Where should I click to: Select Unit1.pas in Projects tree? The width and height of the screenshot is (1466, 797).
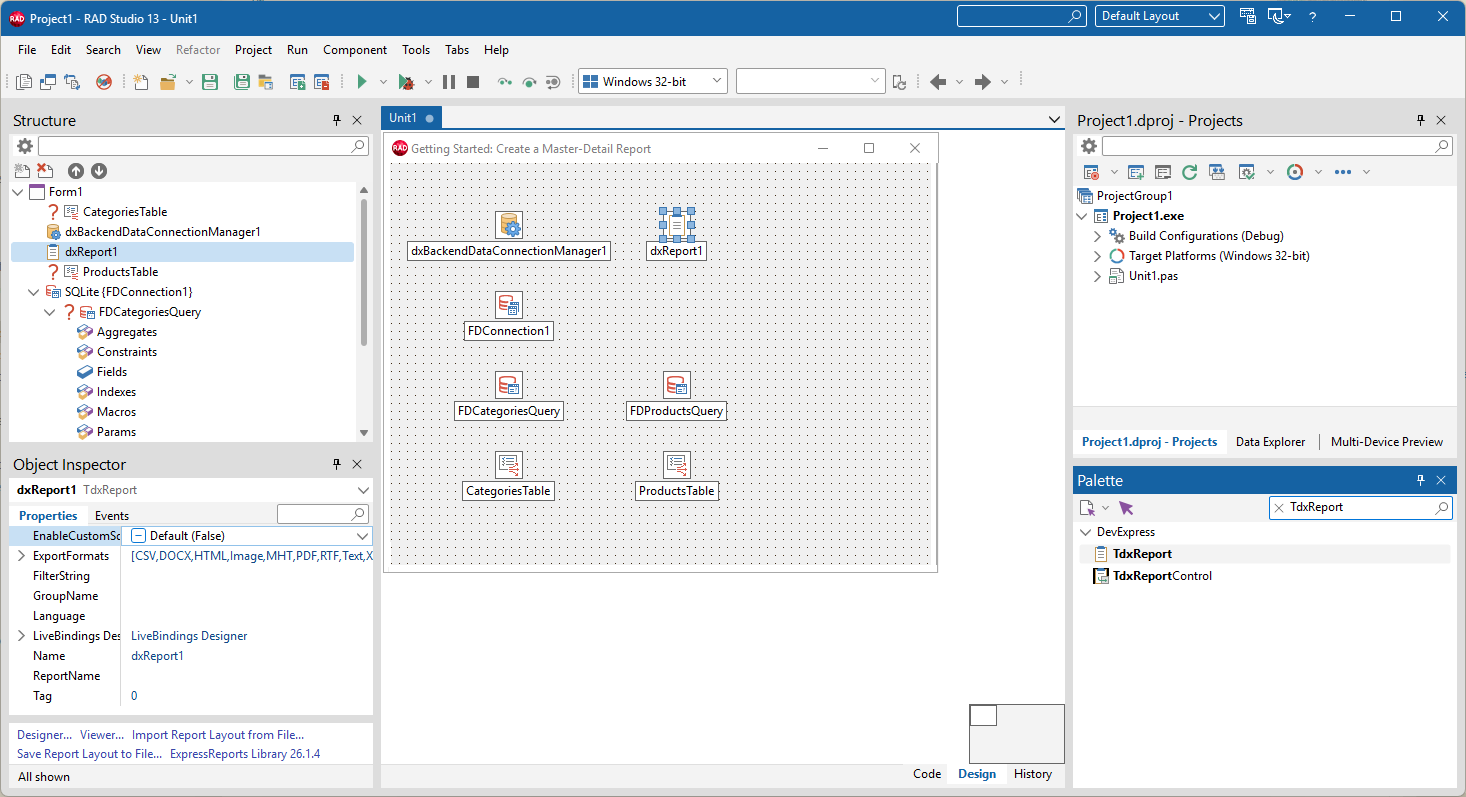click(1153, 276)
